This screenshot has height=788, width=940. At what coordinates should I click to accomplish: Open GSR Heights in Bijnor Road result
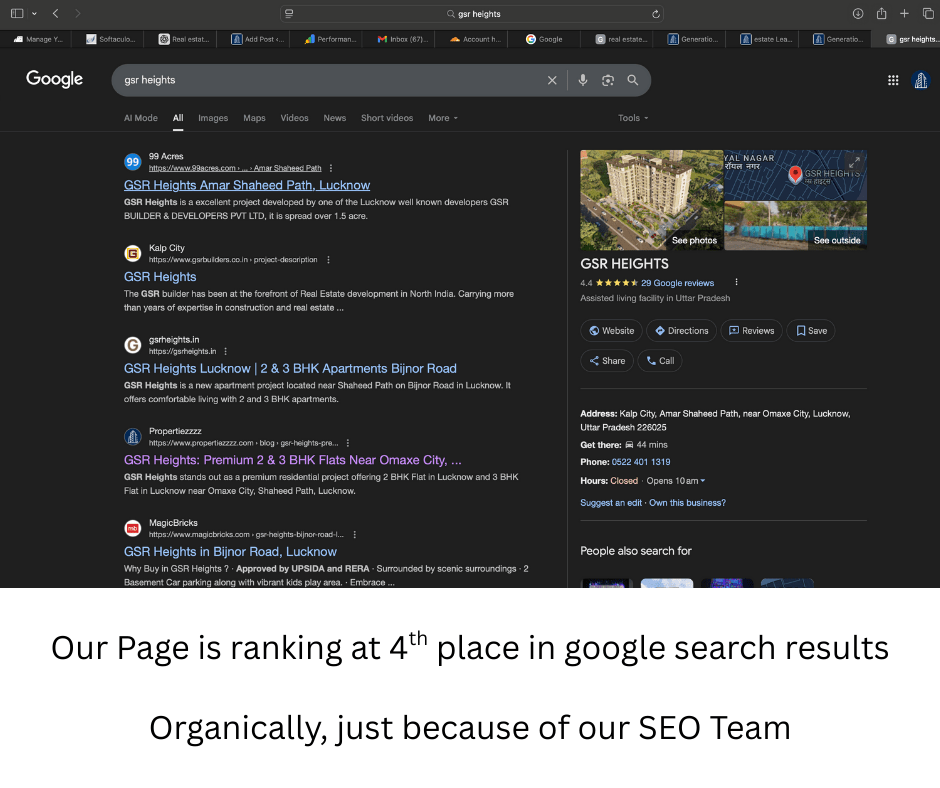[230, 552]
